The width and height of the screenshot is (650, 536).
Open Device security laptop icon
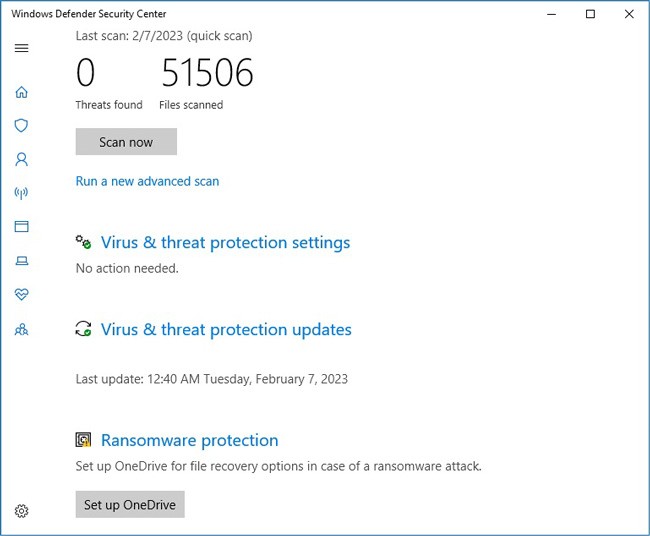coord(22,260)
